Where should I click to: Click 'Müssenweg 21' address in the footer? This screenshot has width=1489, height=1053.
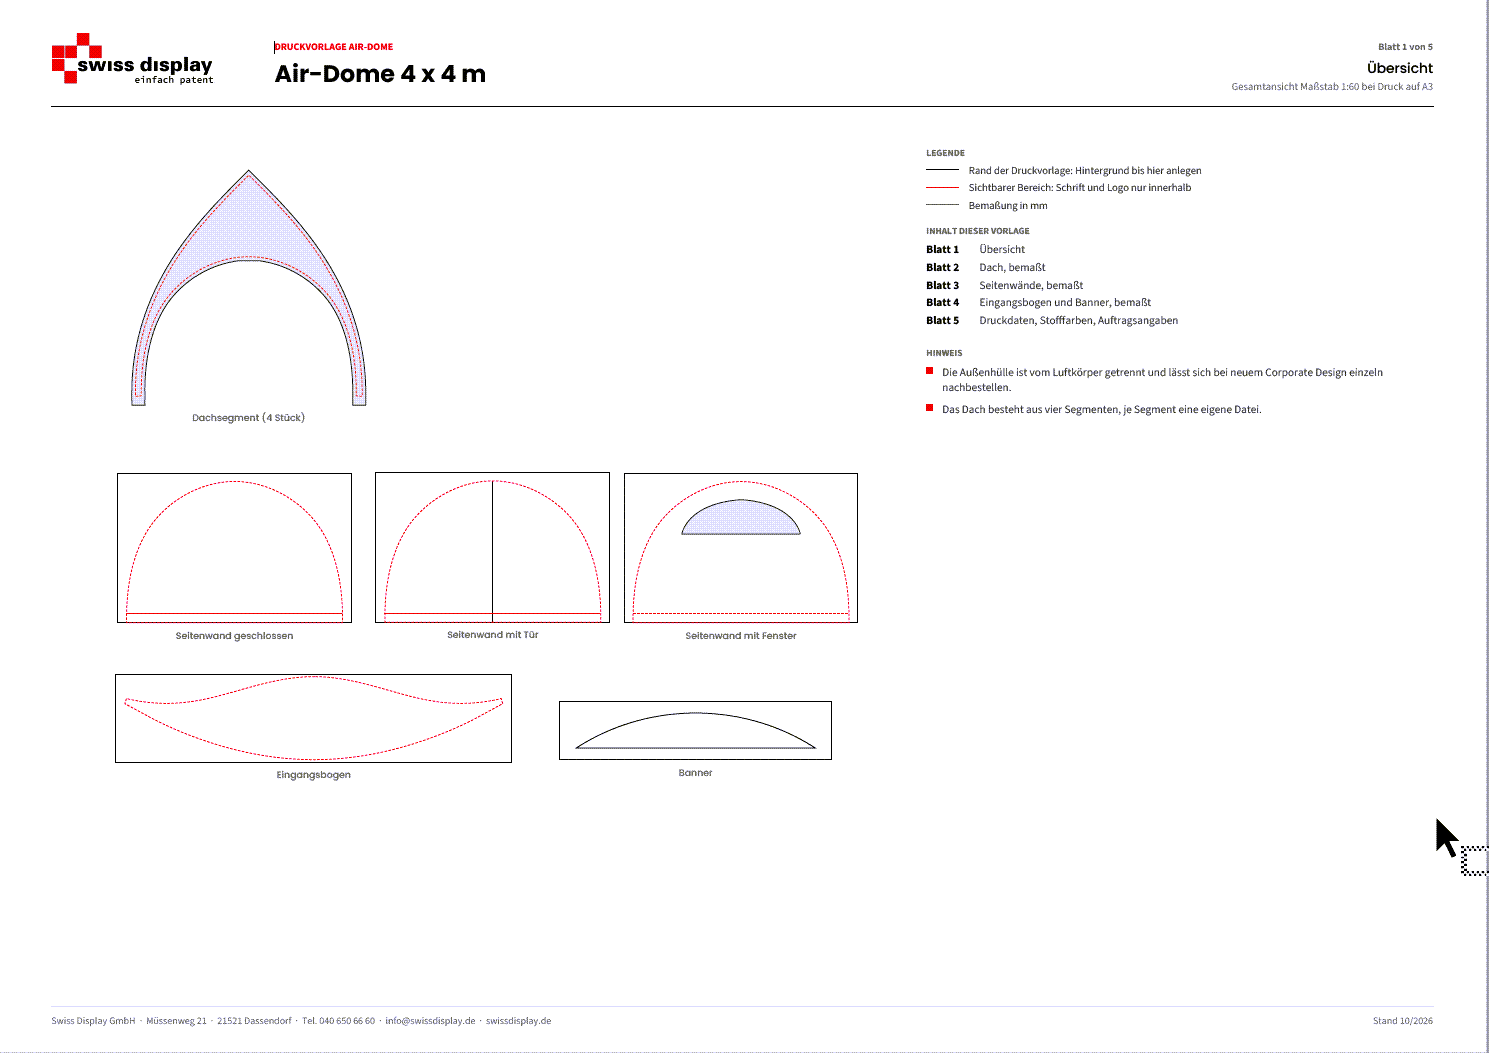(x=176, y=1021)
